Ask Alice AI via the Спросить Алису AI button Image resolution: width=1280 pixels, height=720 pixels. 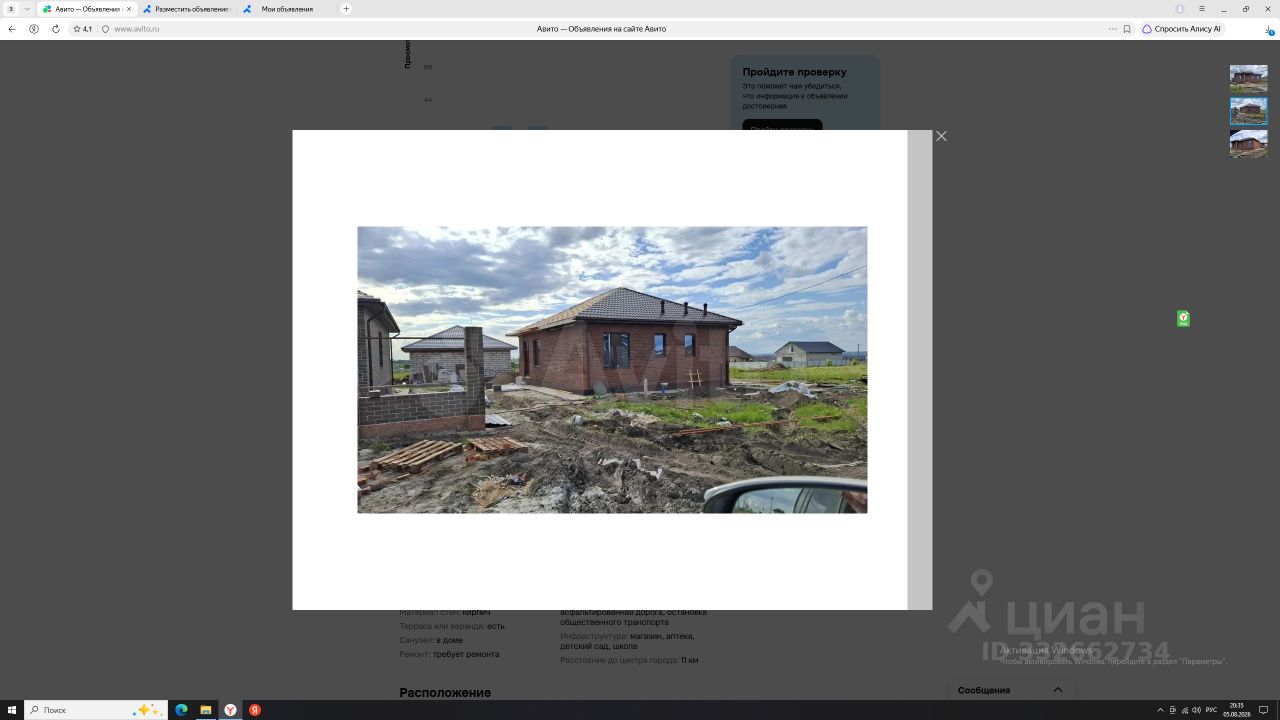[x=1182, y=29]
